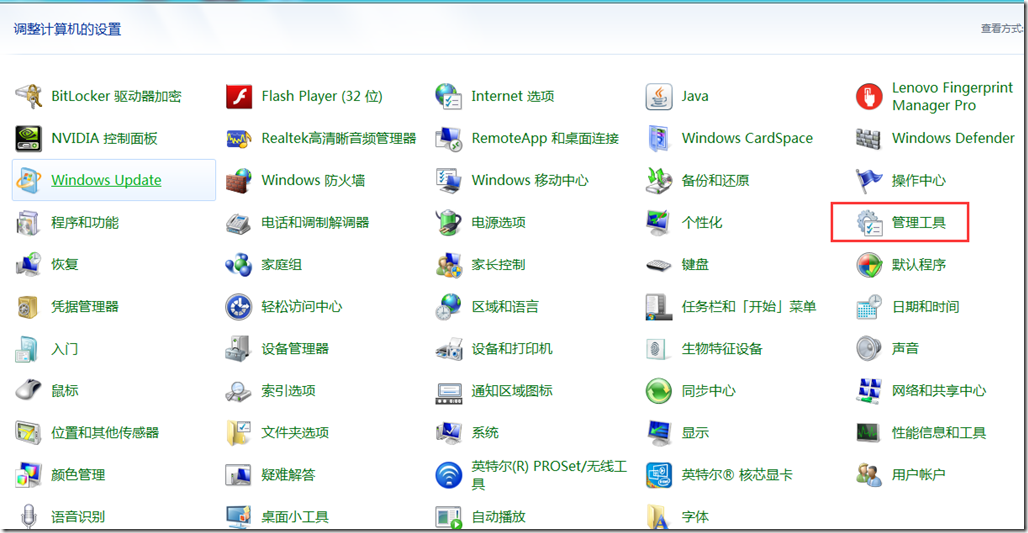Click the 位置和其他传感器 link
The height and width of the screenshot is (533, 1028).
click(105, 433)
